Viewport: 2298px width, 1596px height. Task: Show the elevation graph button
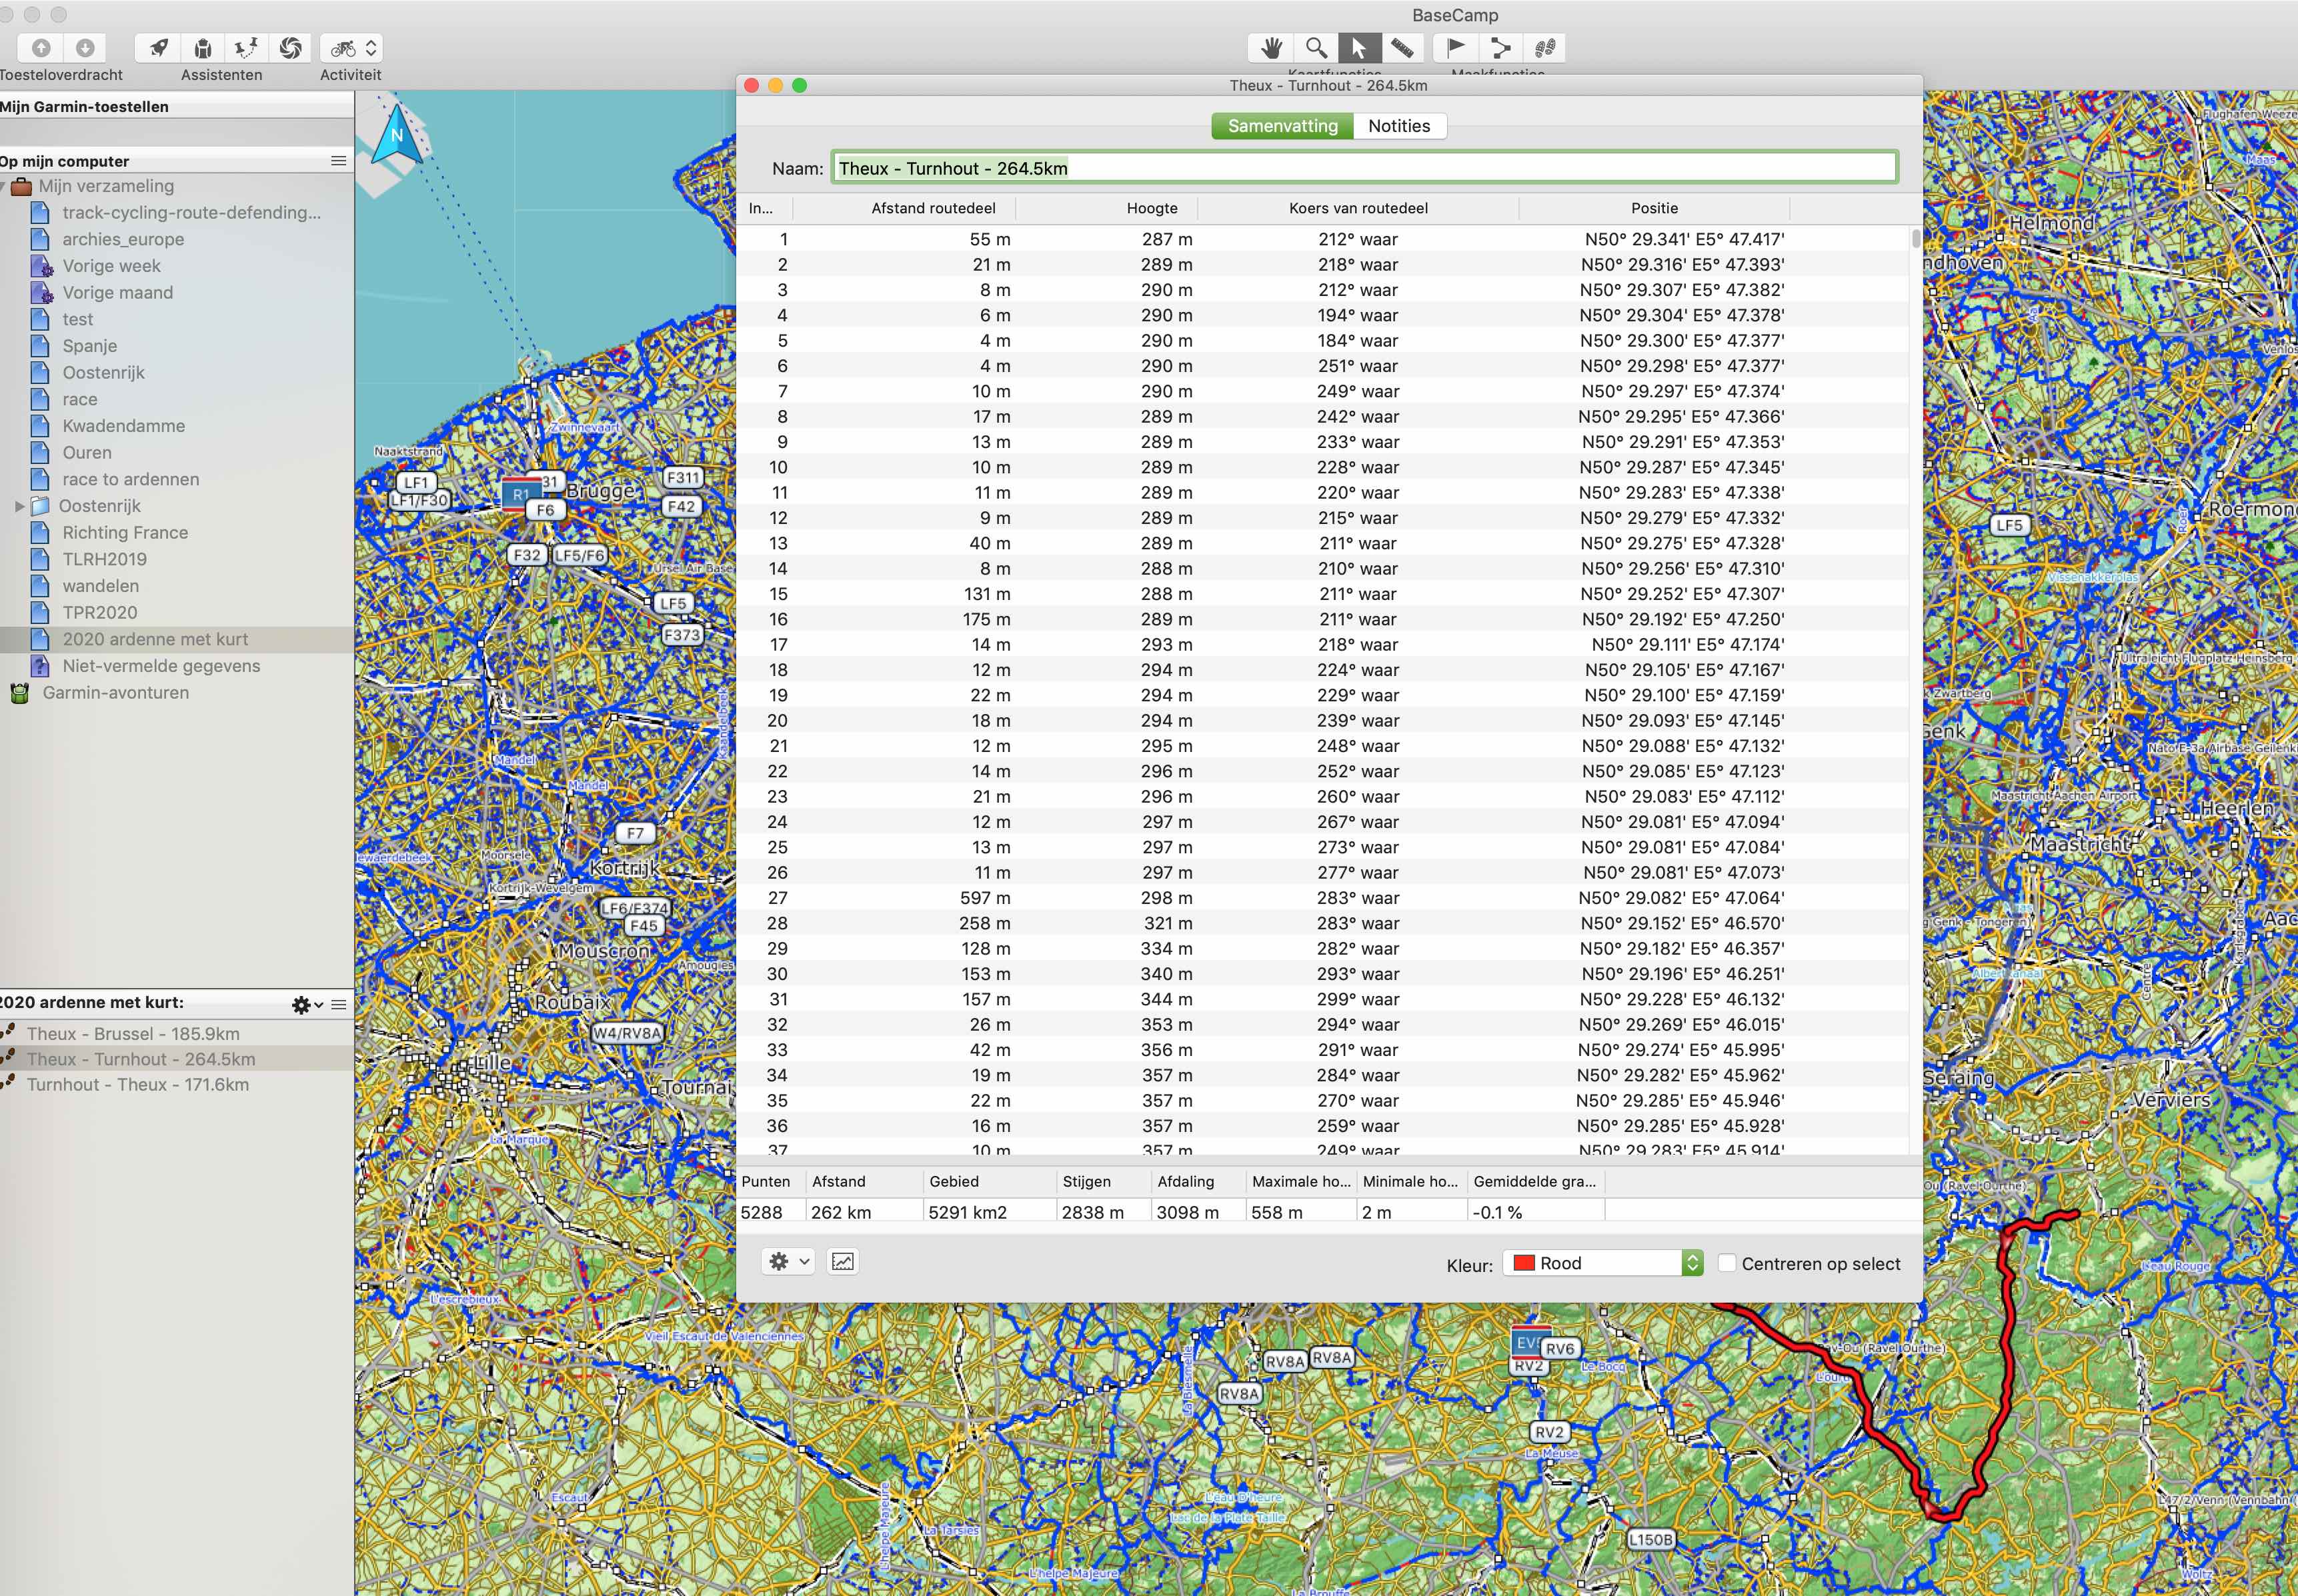843,1261
